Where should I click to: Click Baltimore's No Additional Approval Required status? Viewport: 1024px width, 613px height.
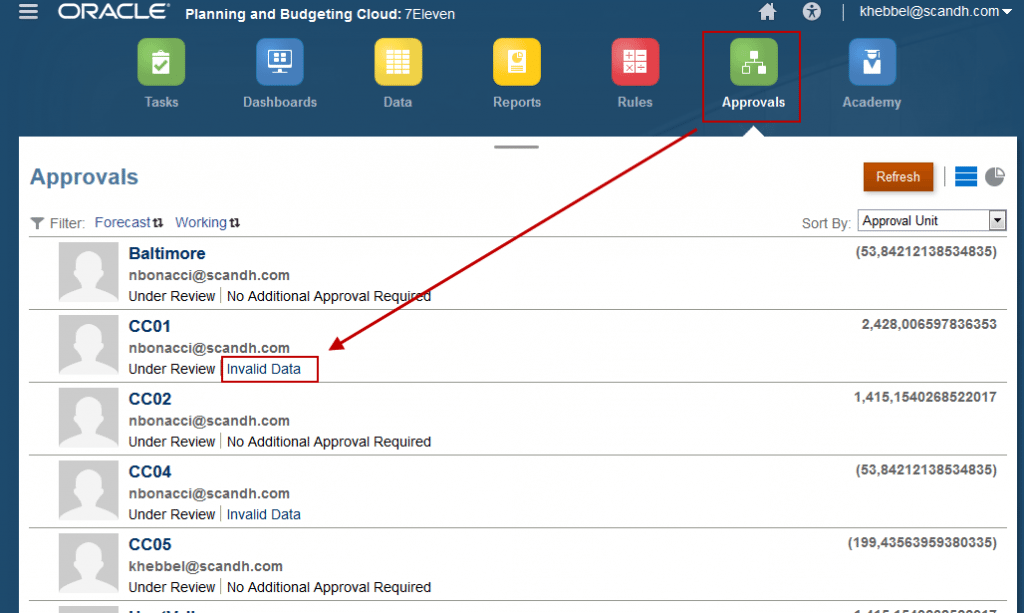point(328,296)
